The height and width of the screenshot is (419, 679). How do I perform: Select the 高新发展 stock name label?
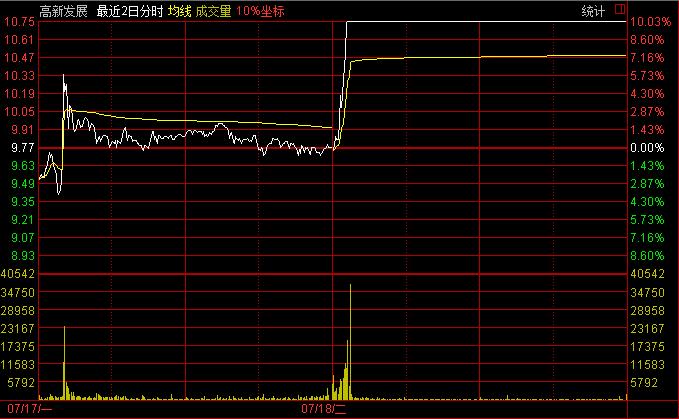click(63, 11)
